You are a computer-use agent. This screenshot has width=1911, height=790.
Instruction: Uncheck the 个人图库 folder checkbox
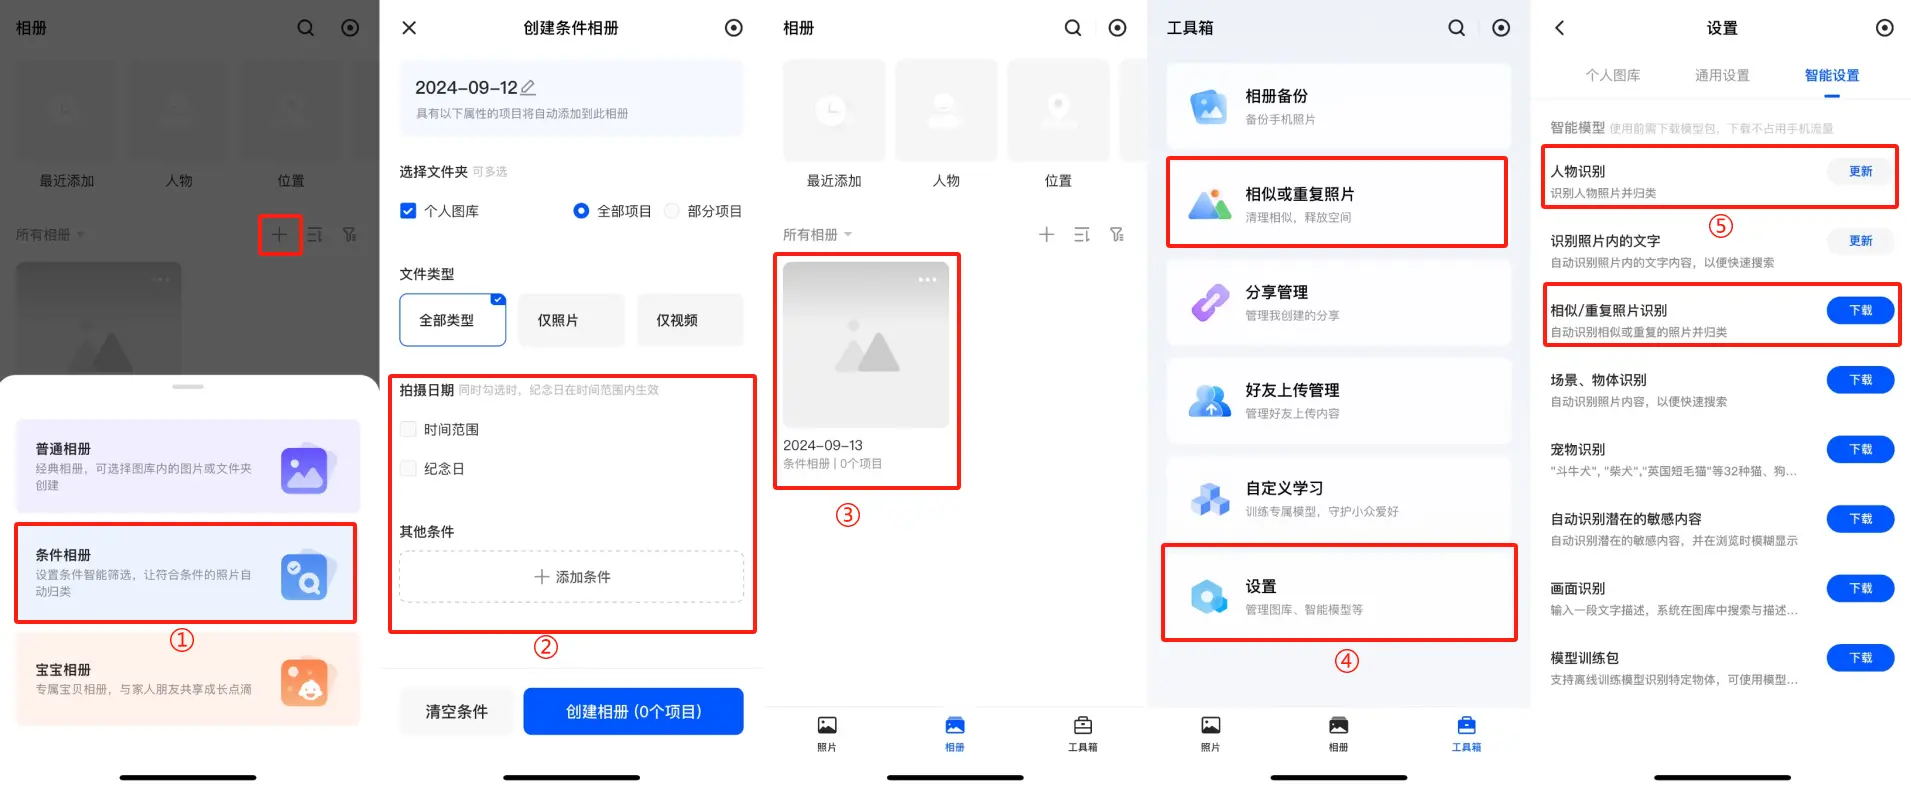pyautogui.click(x=408, y=211)
